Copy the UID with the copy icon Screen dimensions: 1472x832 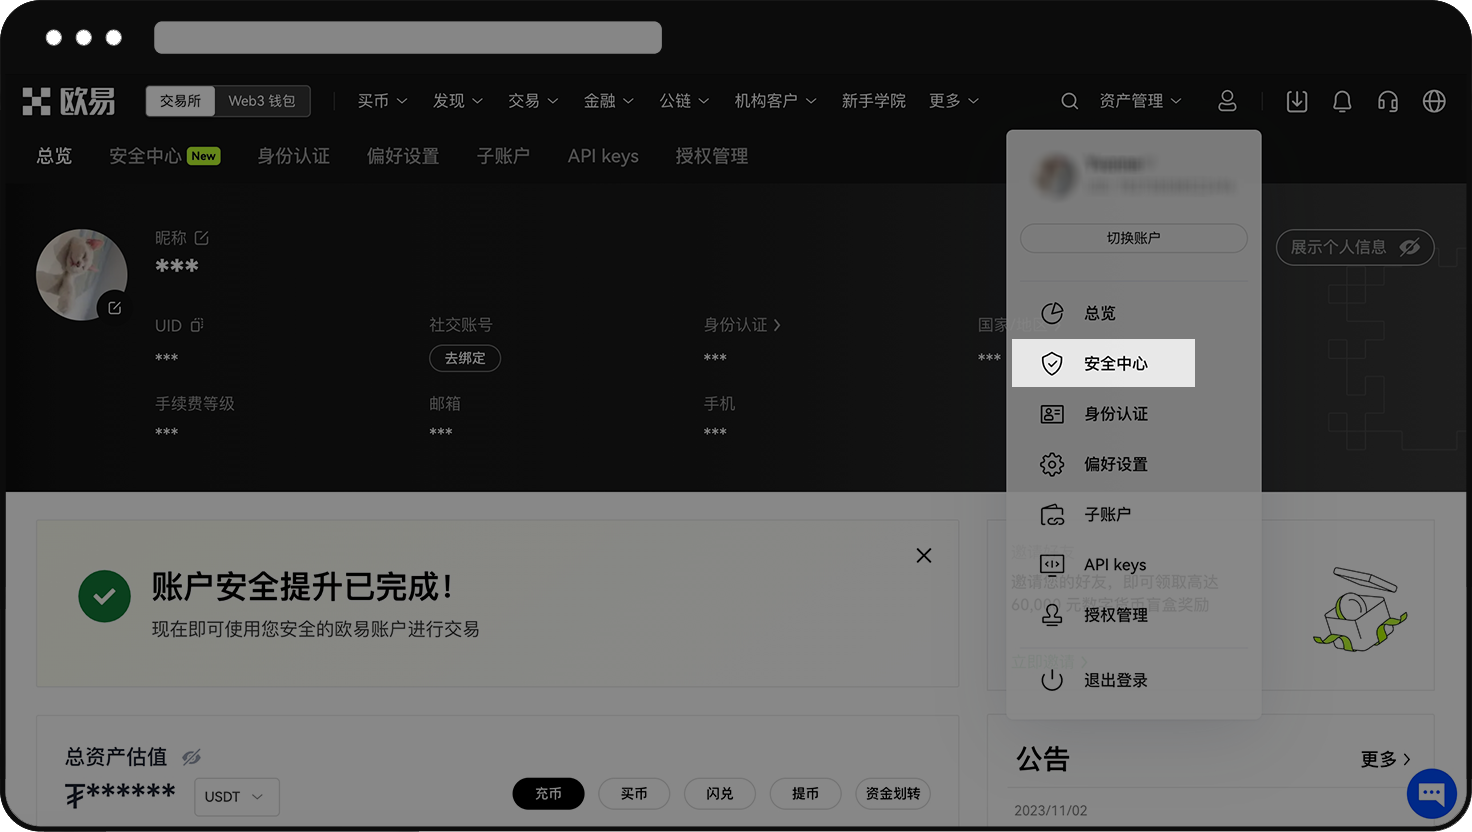(x=199, y=325)
